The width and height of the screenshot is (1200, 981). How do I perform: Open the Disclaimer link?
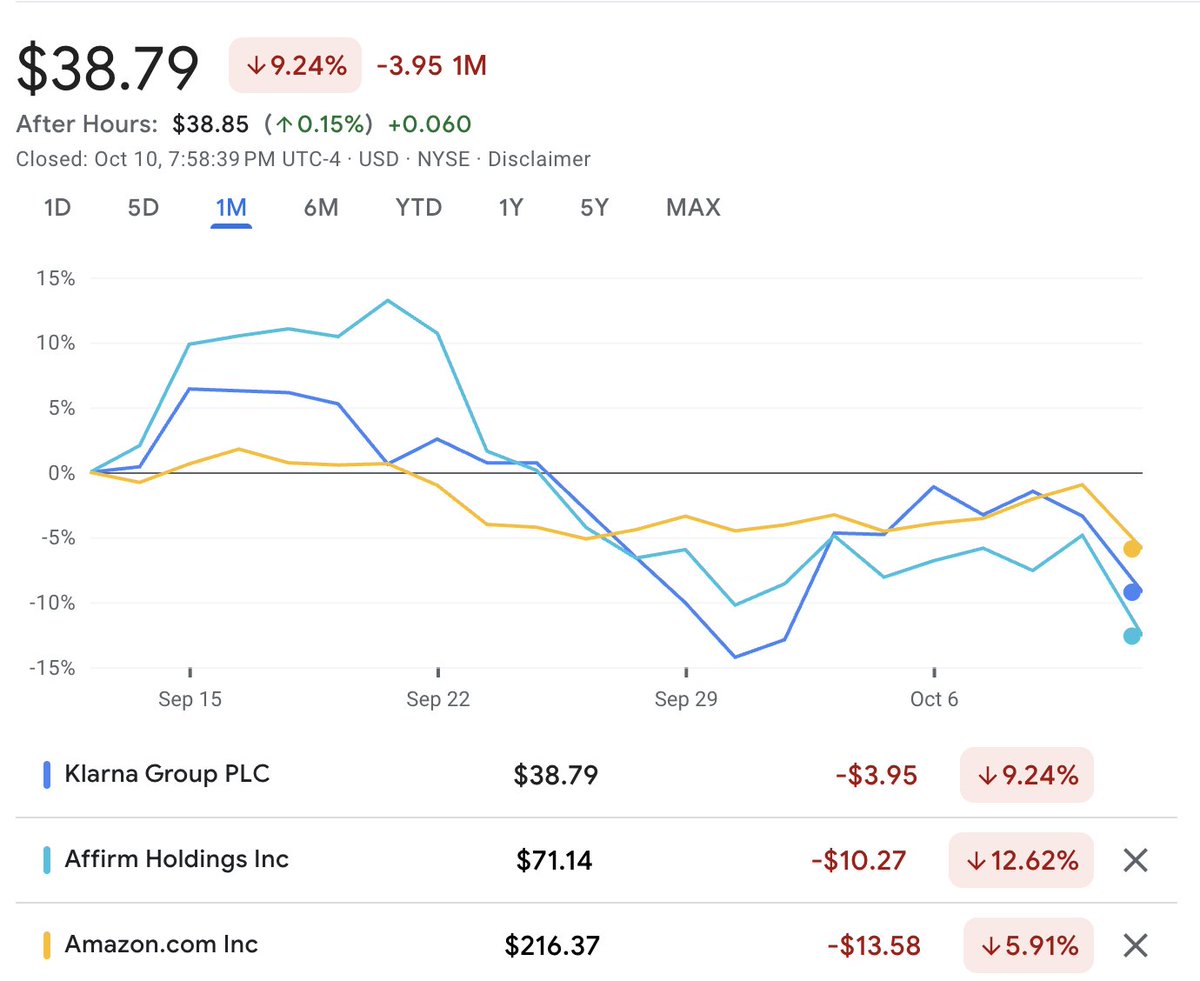tap(539, 159)
